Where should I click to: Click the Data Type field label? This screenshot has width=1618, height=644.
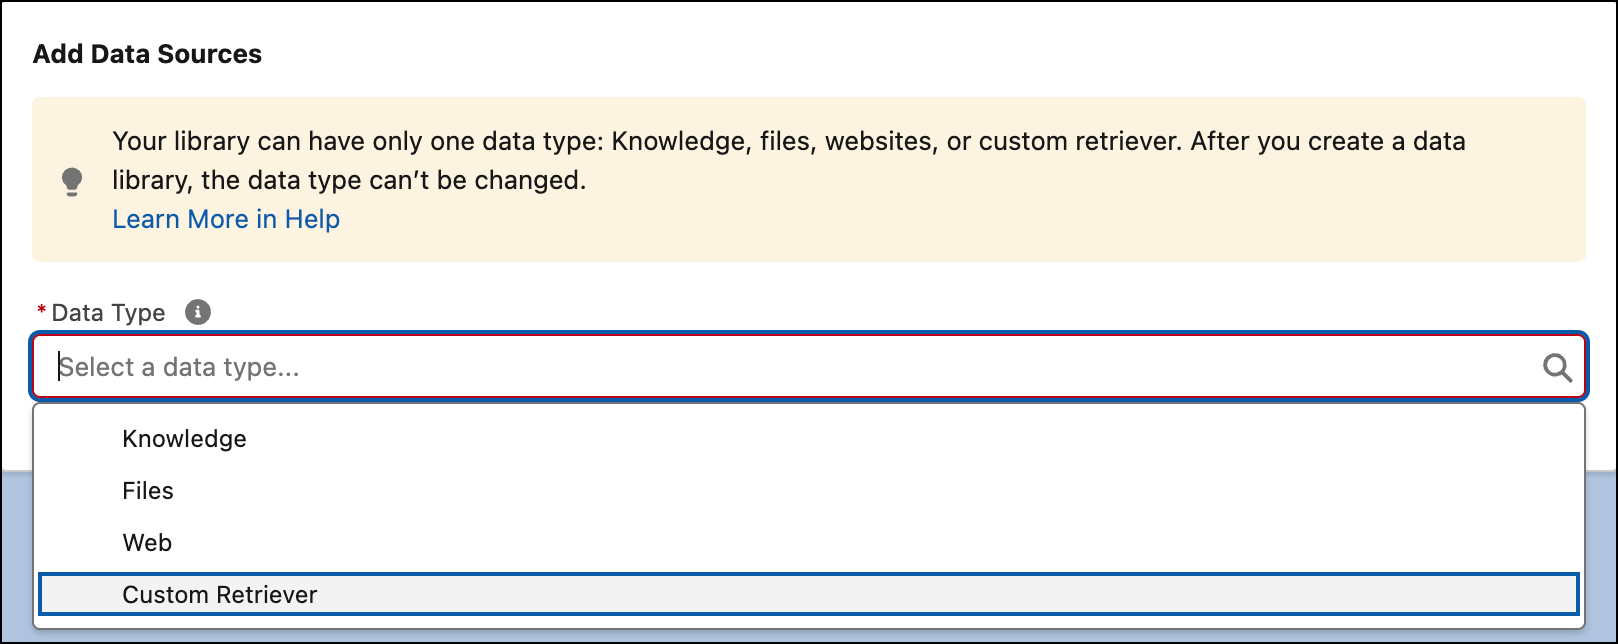[108, 313]
